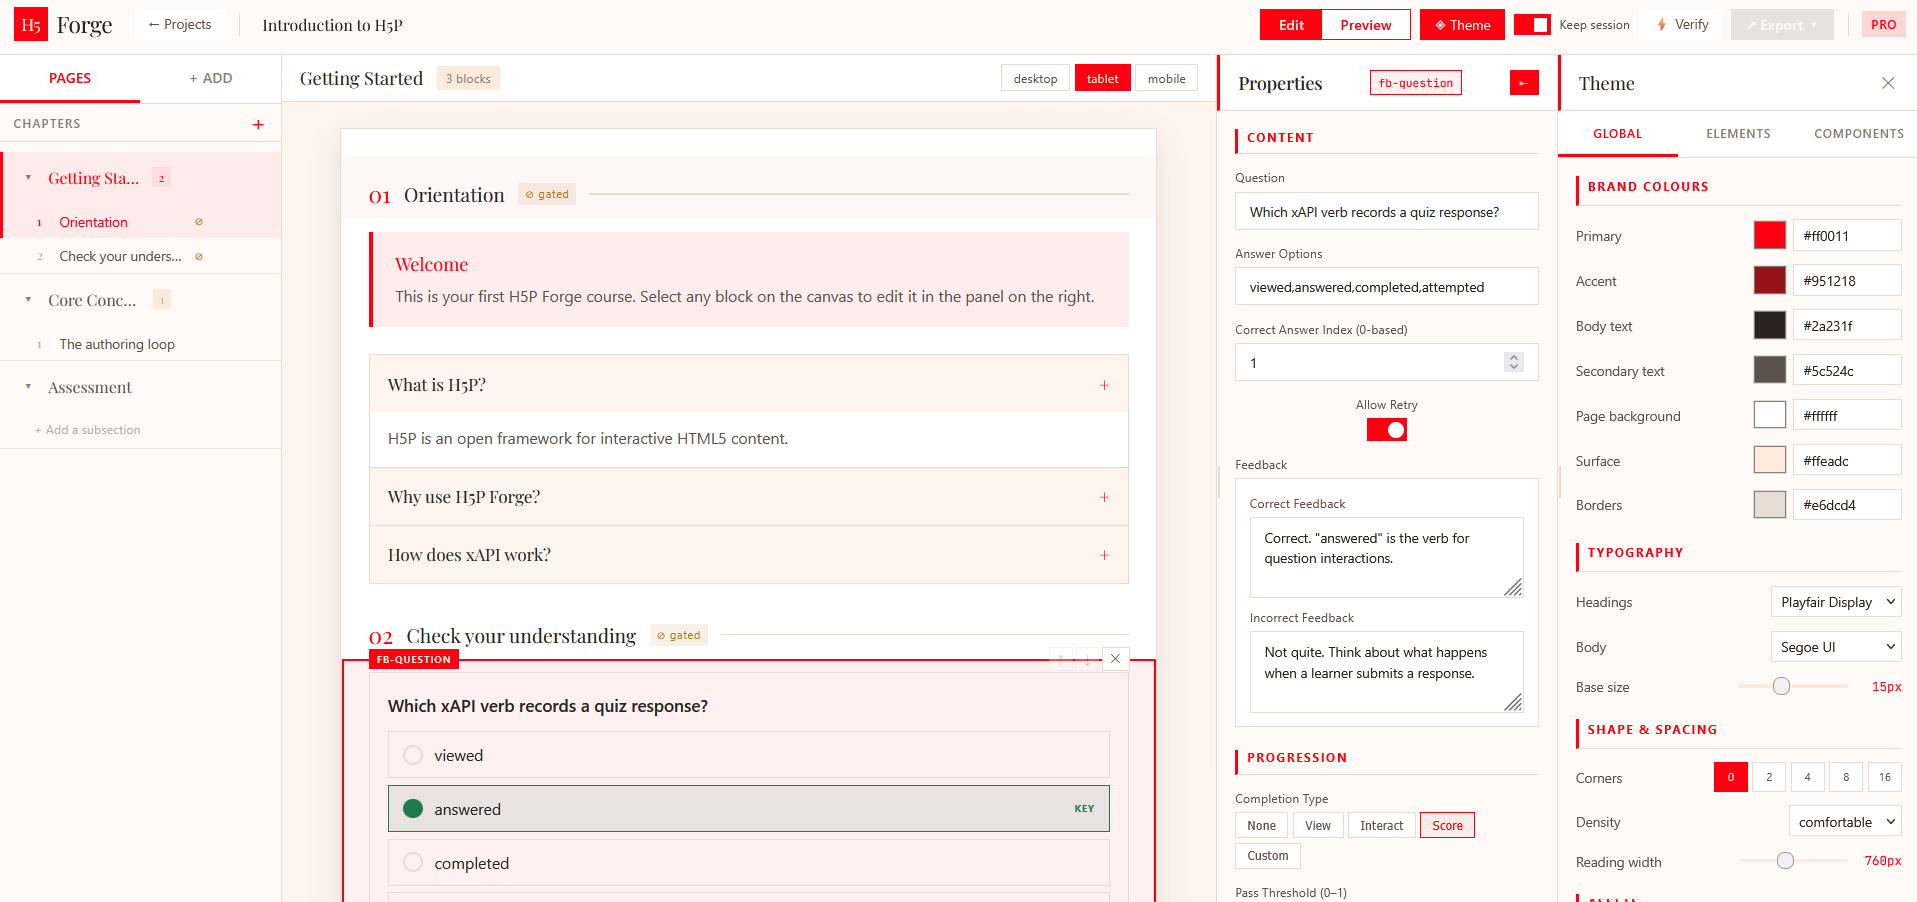The image size is (1917, 902).
Task: Remove the FB-QUESTION block with the X icon
Action: click(1116, 659)
